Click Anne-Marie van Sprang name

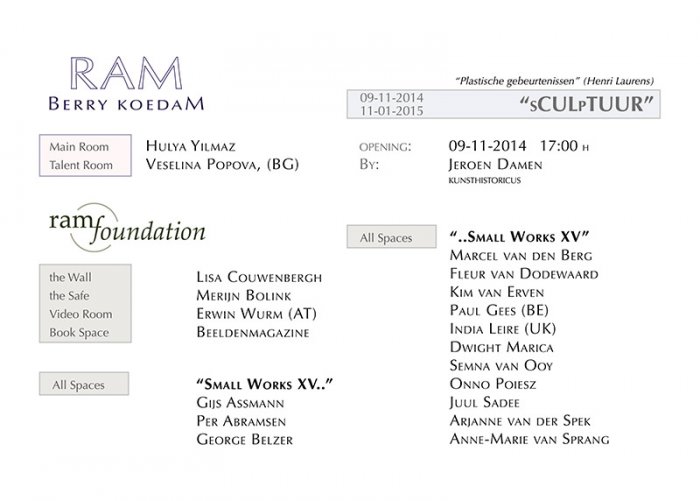click(x=529, y=439)
